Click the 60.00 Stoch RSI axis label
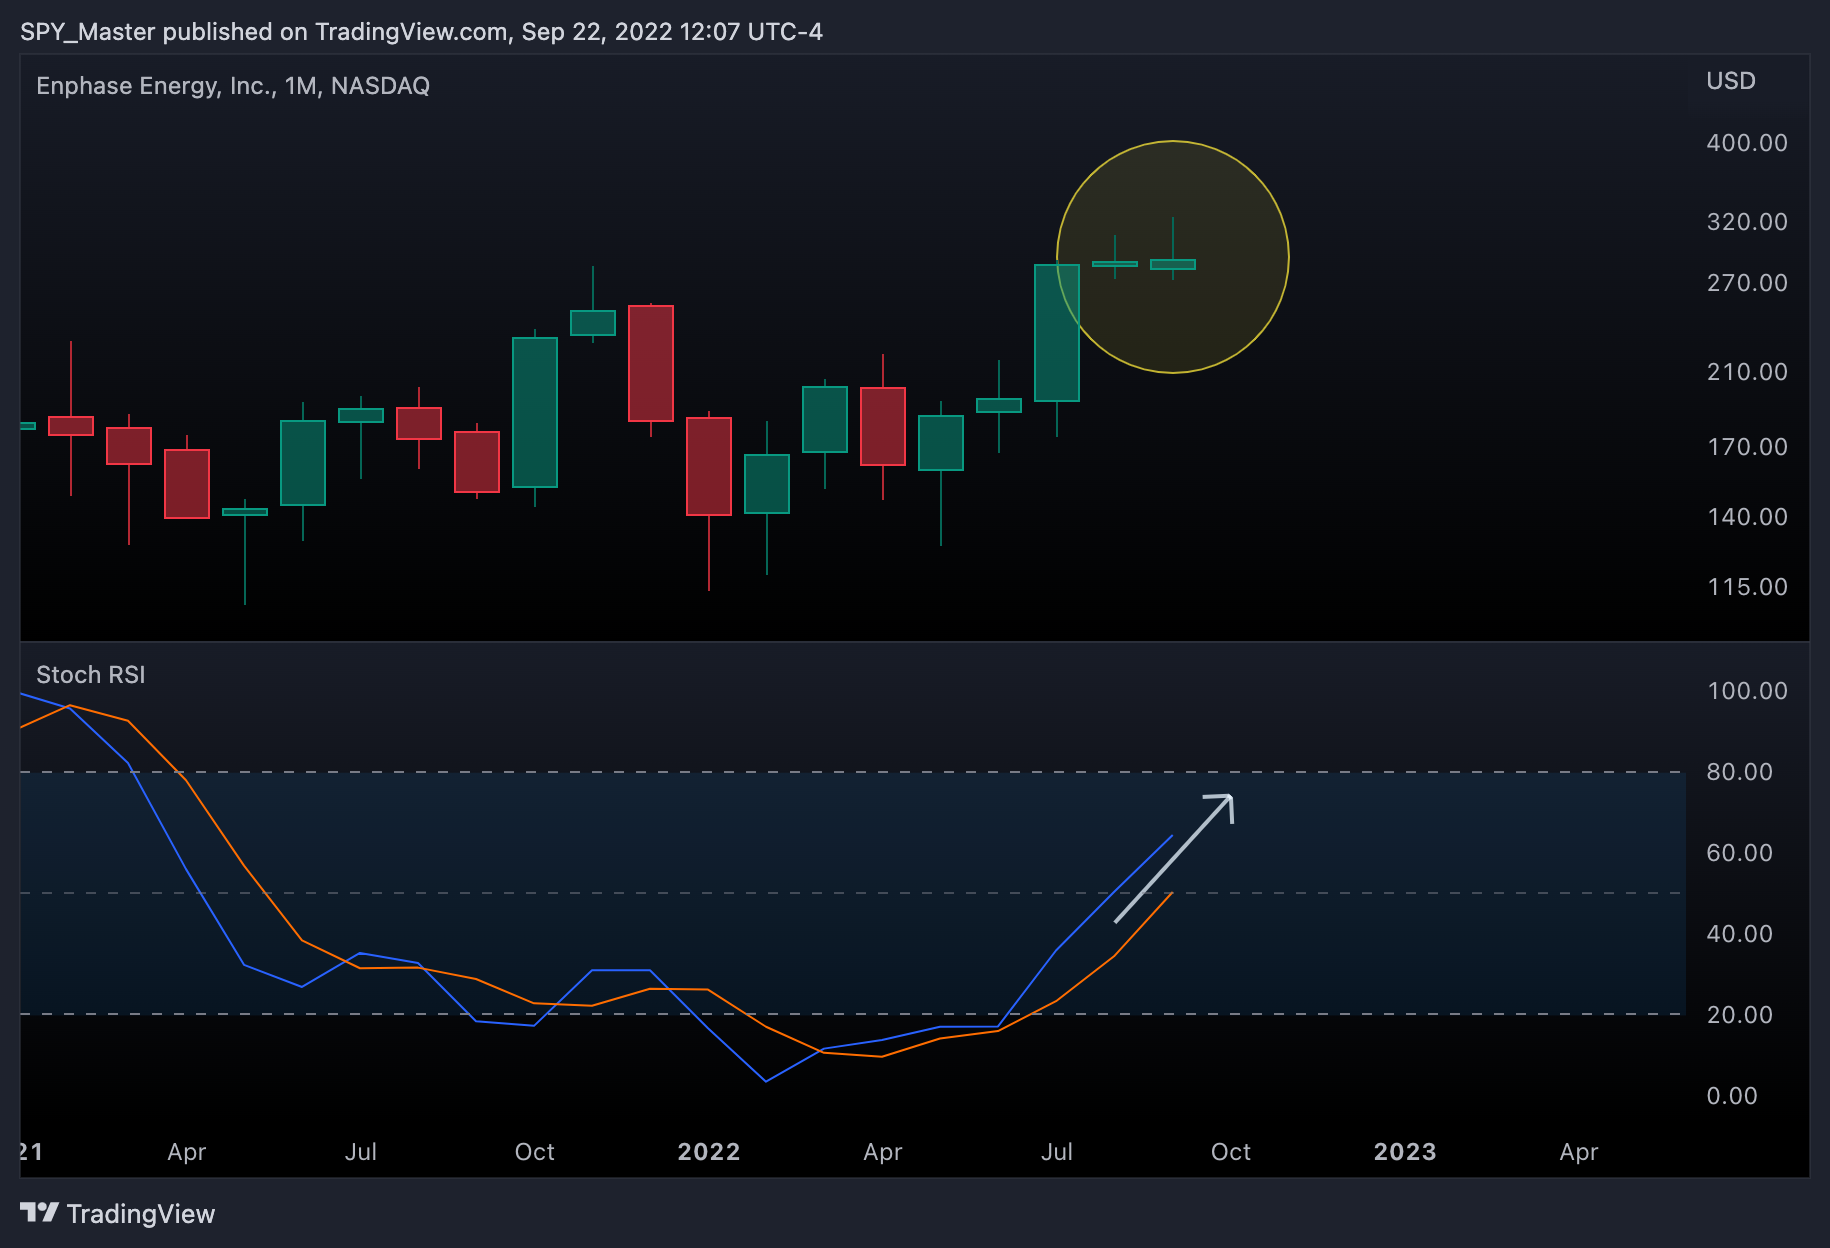The width and height of the screenshot is (1830, 1248). click(1740, 853)
